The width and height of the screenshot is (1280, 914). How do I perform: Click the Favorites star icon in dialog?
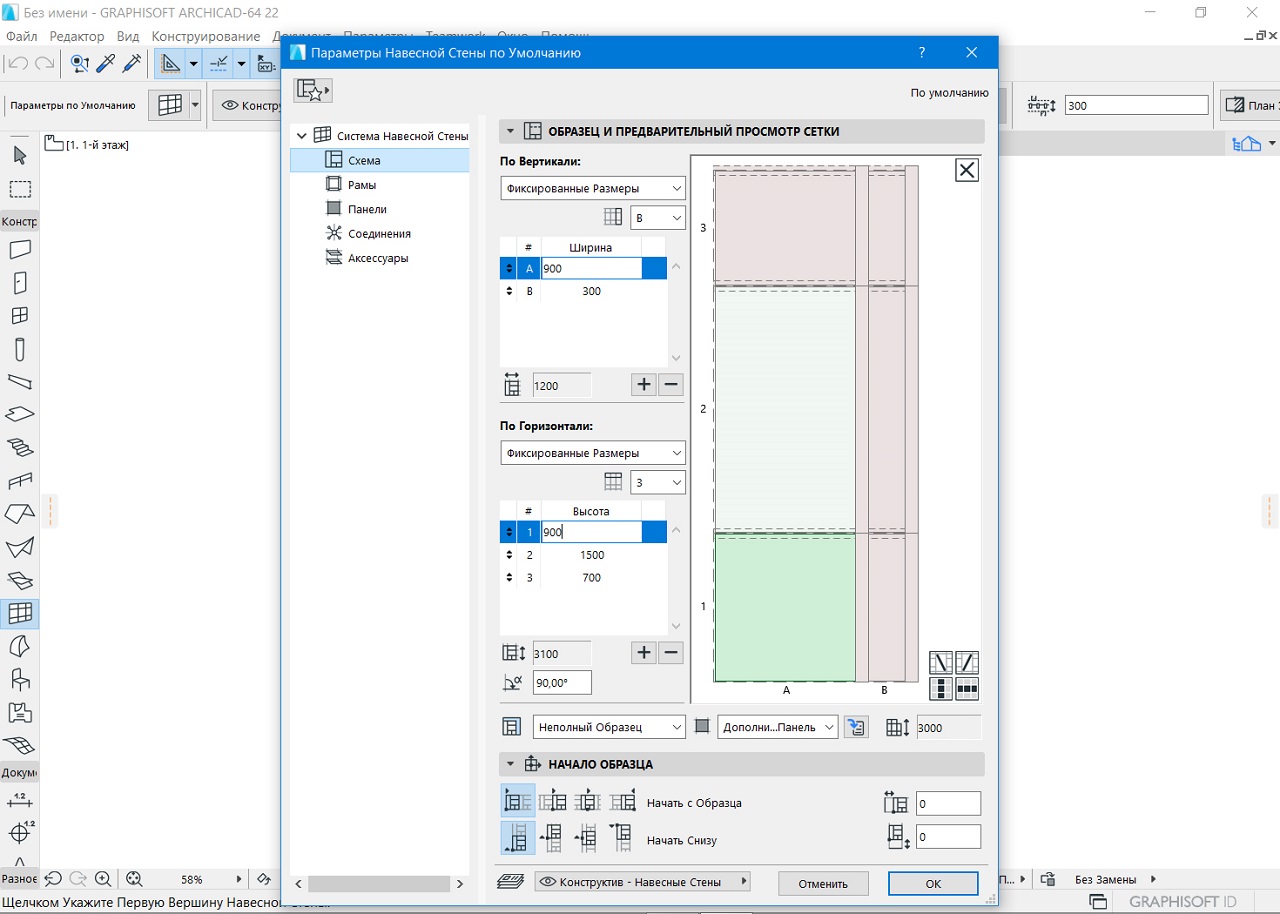pos(312,91)
